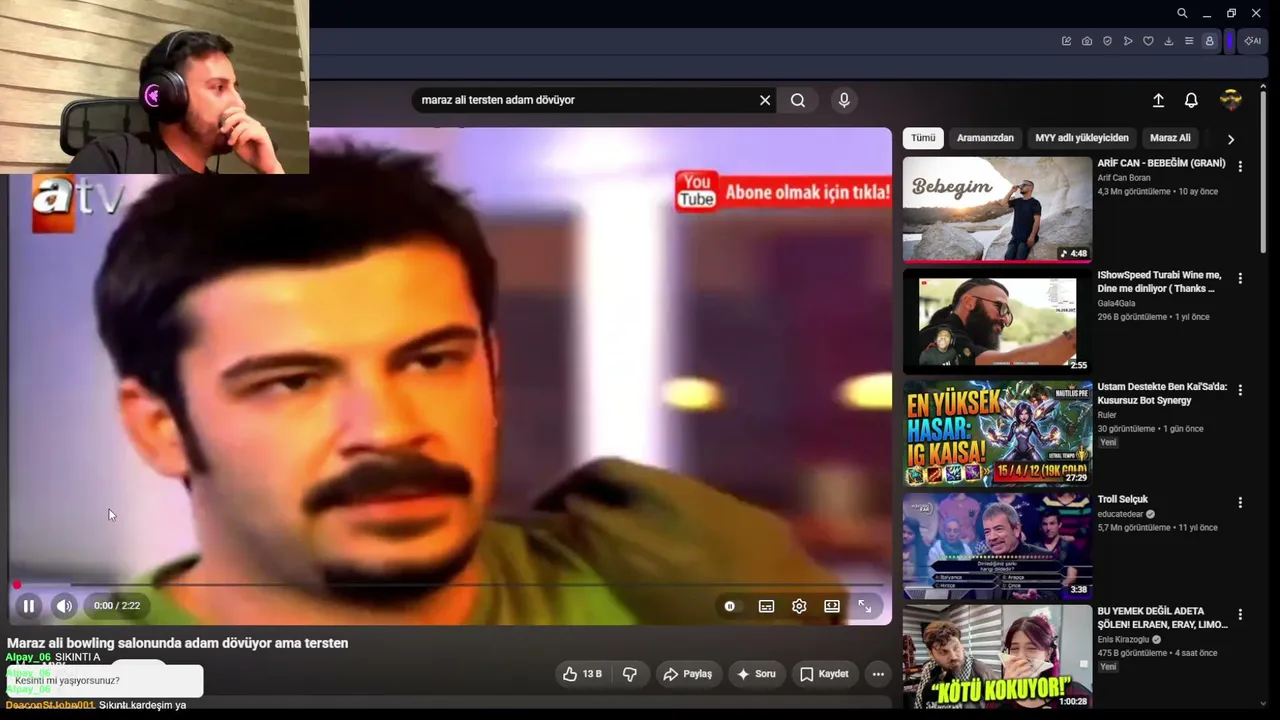The image size is (1280, 720).
Task: Open the upload/create arrow icon
Action: pyautogui.click(x=1158, y=100)
